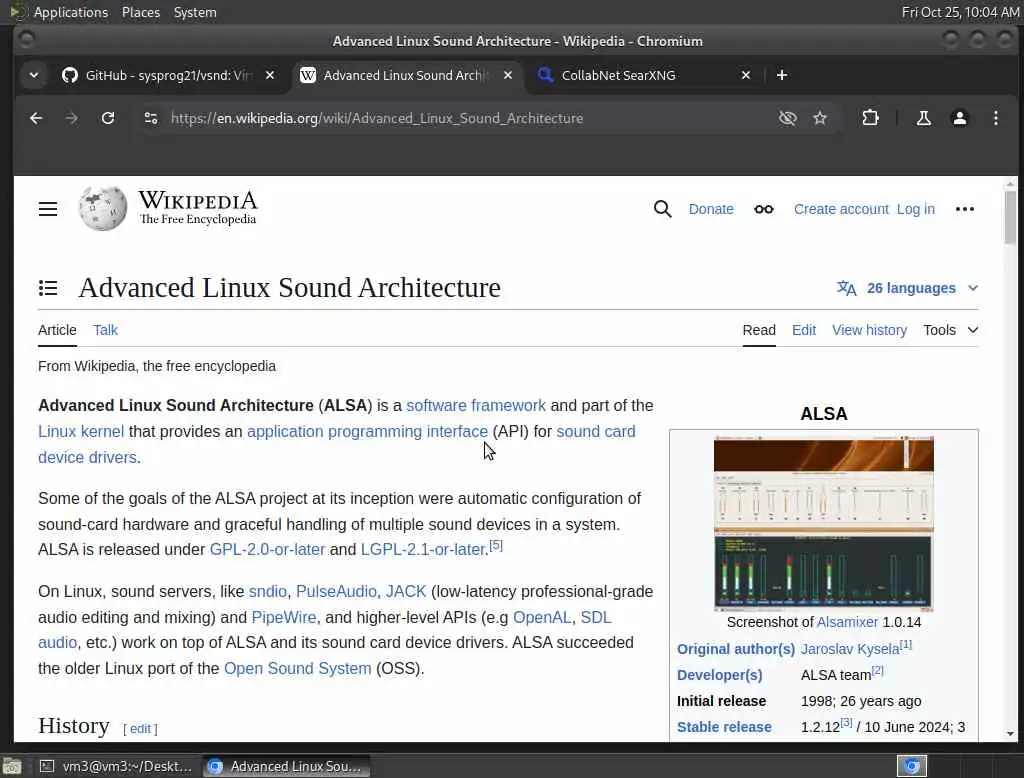Open the Places menu
Image resolution: width=1024 pixels, height=778 pixels.
tap(140, 12)
